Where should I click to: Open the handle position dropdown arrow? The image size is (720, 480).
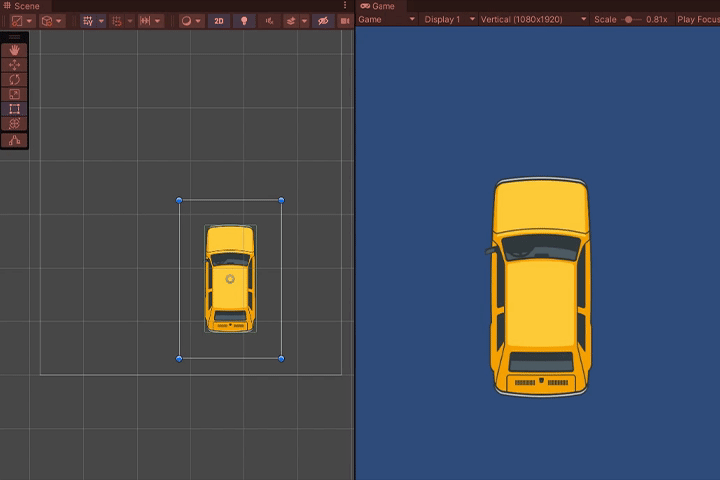(x=29, y=21)
